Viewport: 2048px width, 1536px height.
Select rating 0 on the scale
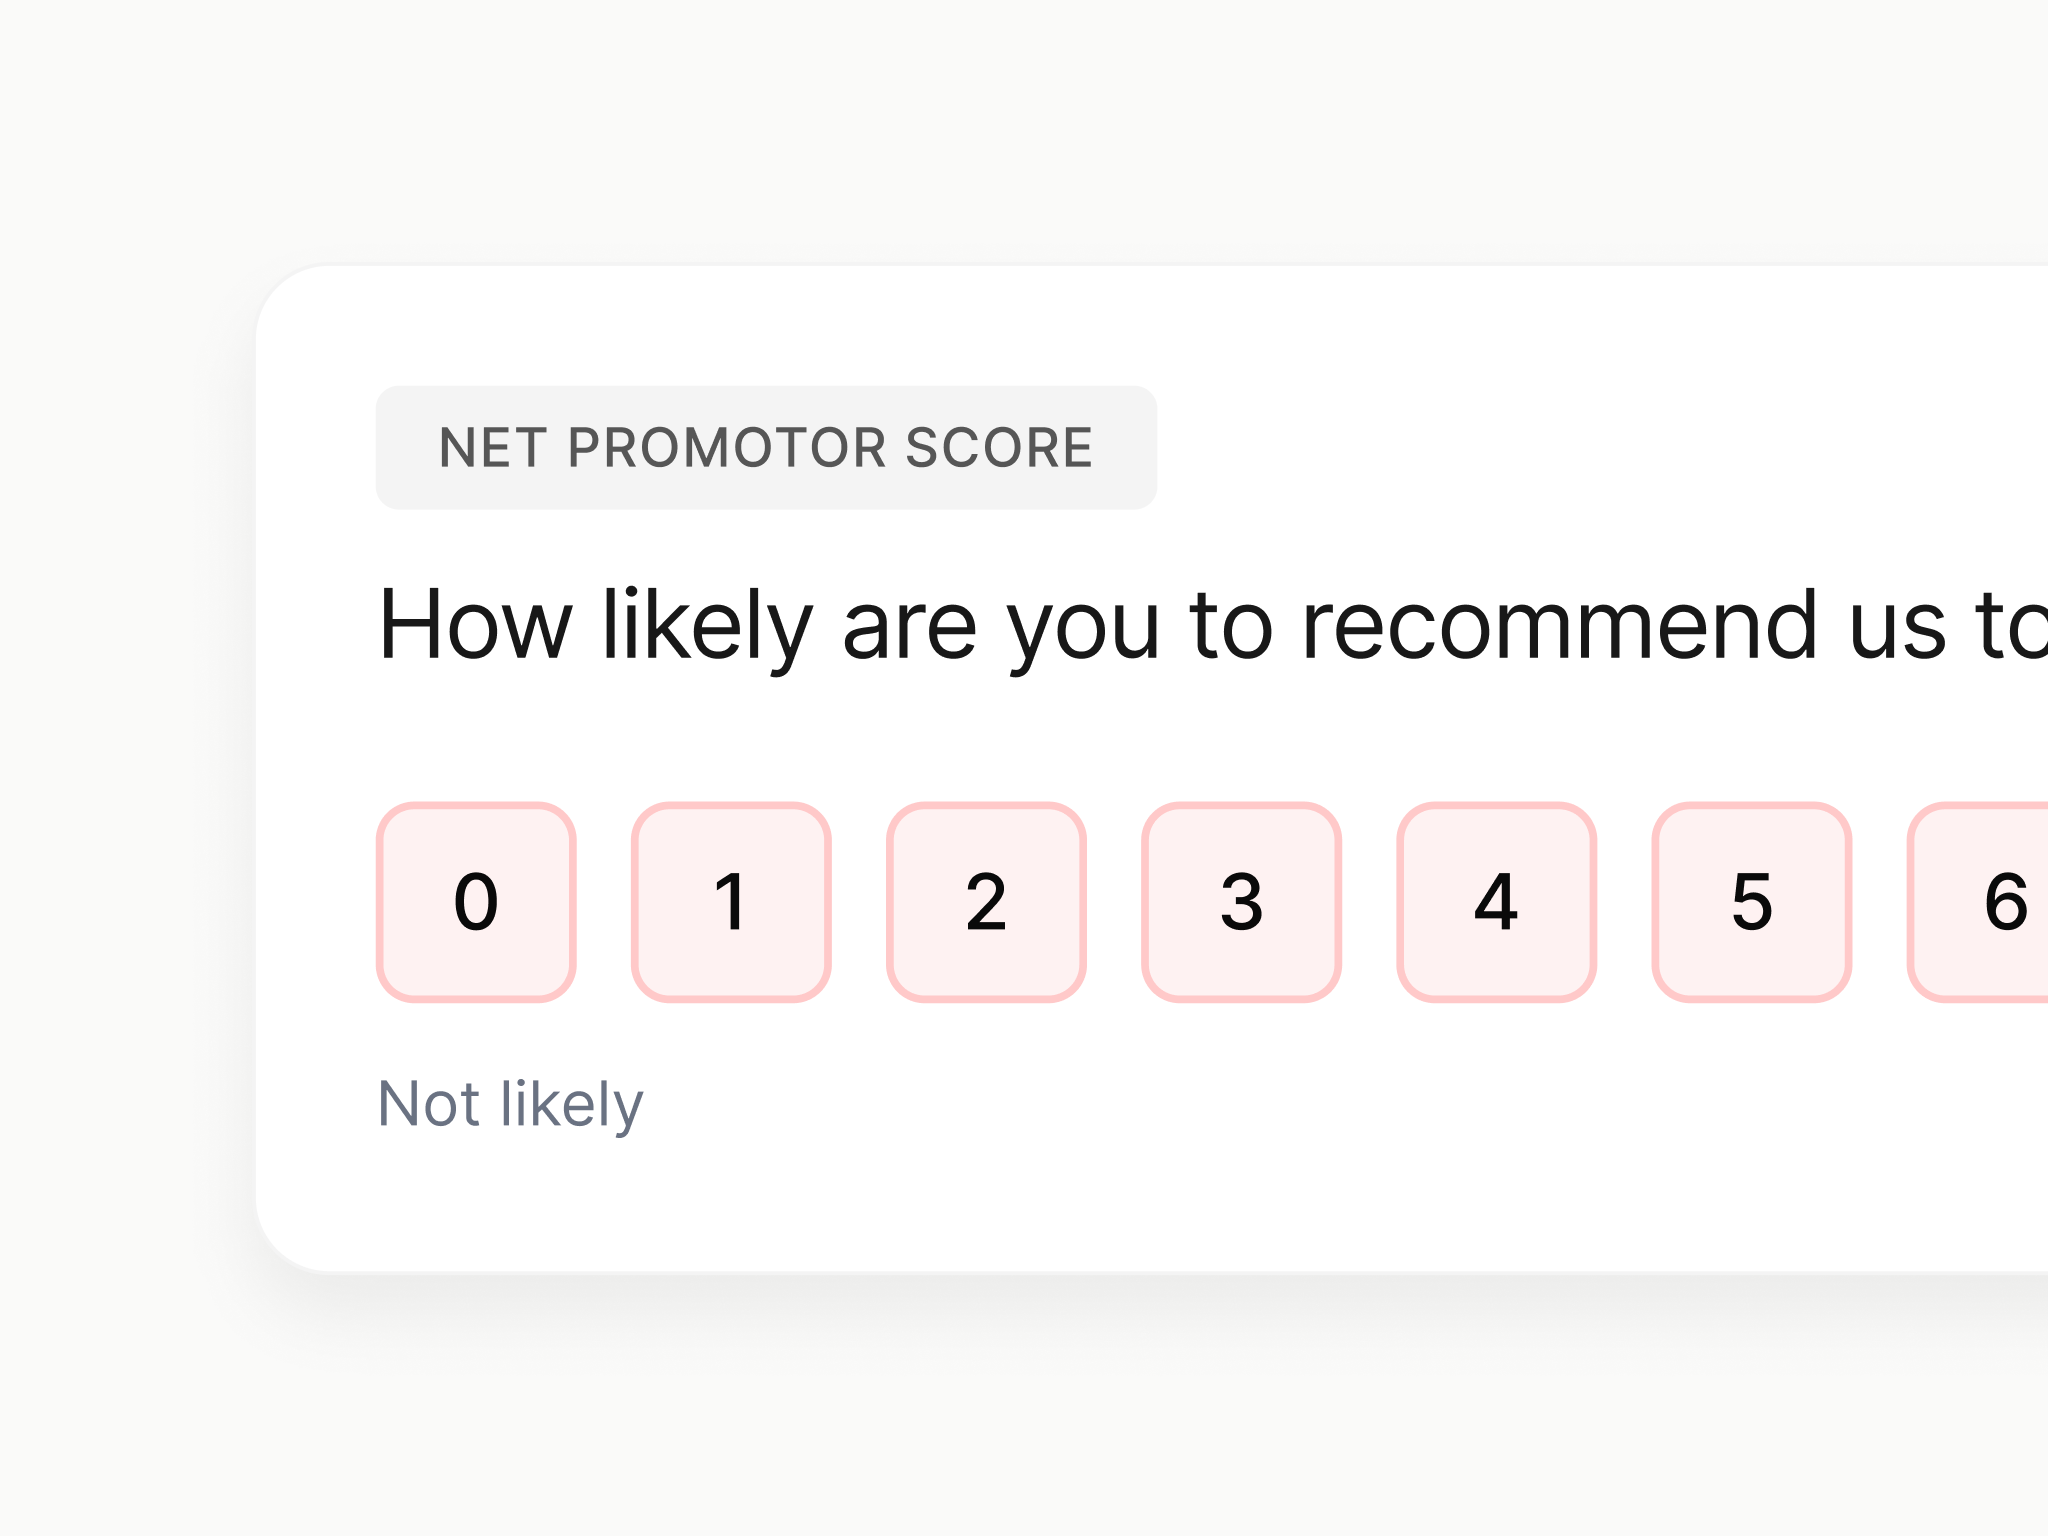tap(476, 902)
